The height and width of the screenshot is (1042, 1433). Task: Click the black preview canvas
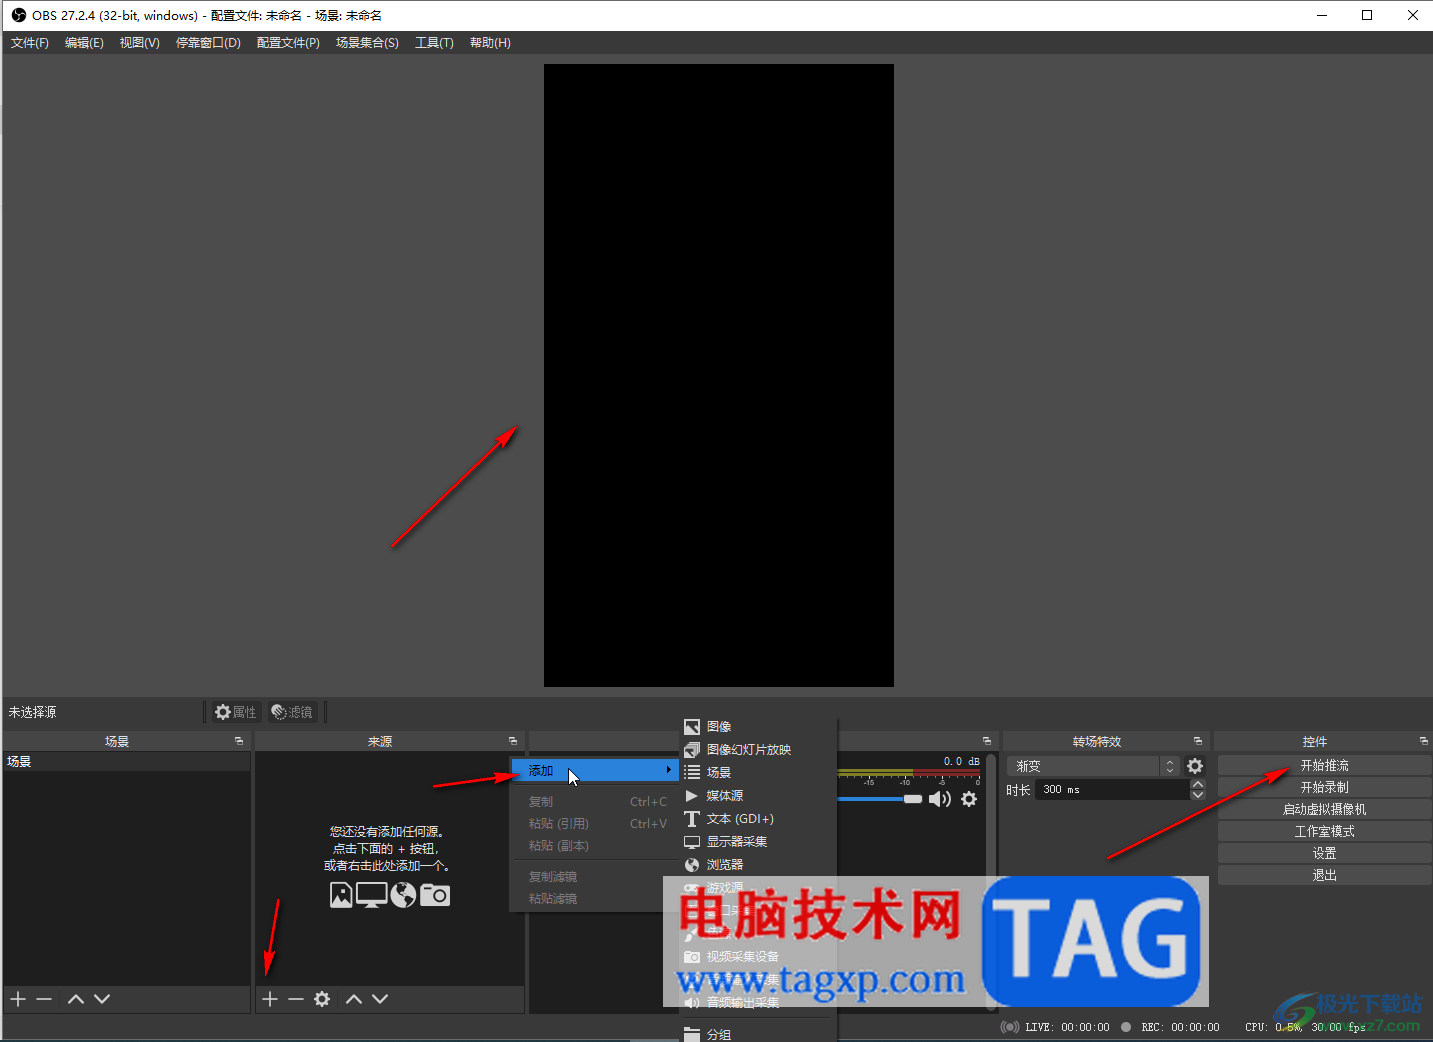719,375
